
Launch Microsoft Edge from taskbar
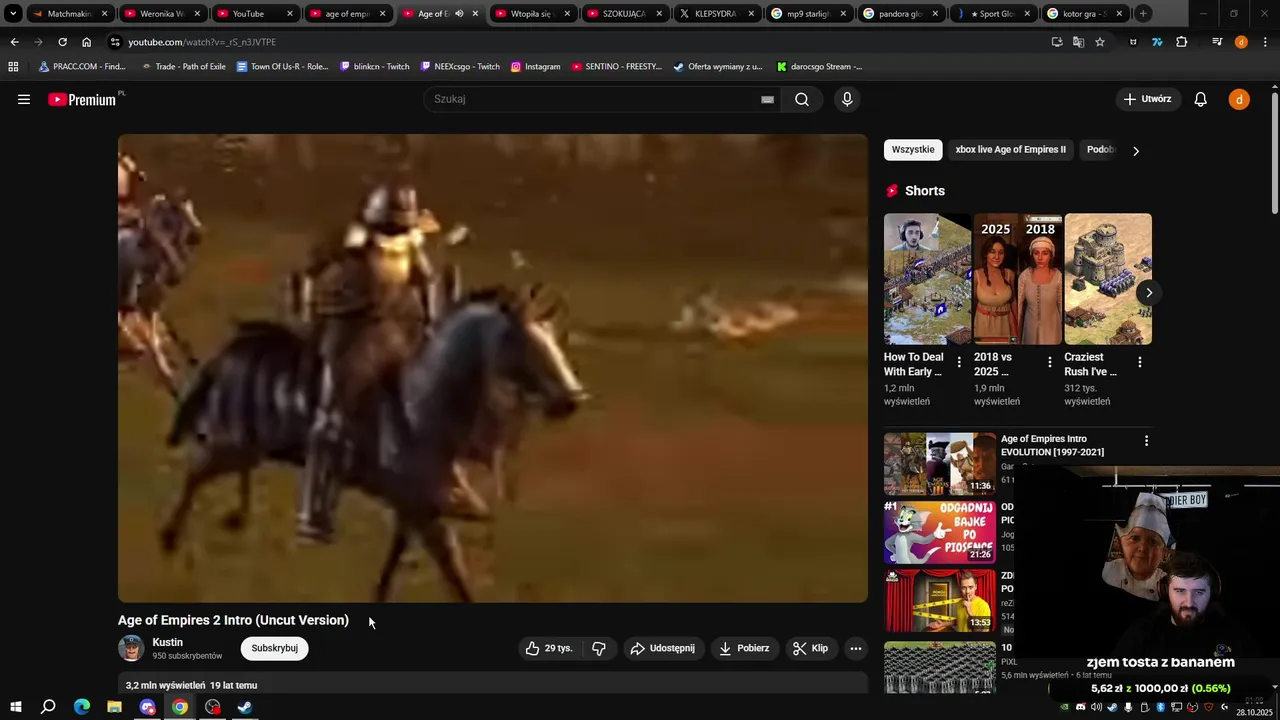click(82, 707)
